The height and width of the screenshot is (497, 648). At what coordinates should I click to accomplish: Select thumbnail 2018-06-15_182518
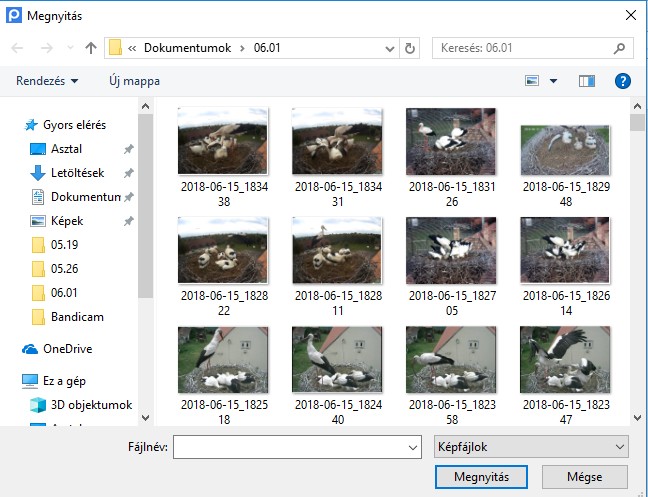pyautogui.click(x=223, y=359)
